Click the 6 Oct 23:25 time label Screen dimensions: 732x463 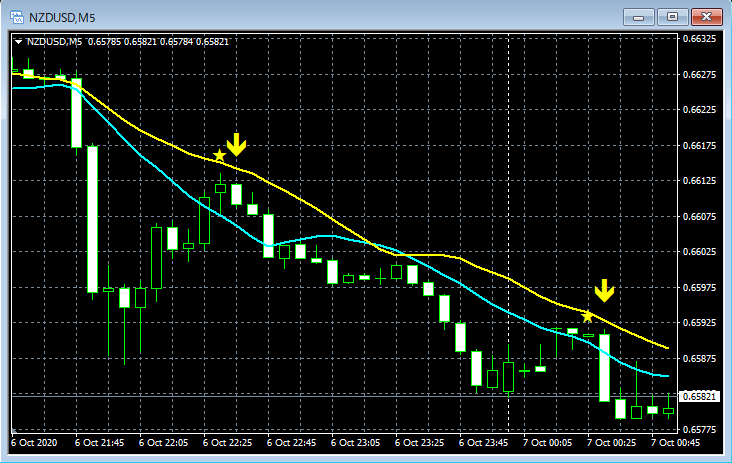pos(420,442)
